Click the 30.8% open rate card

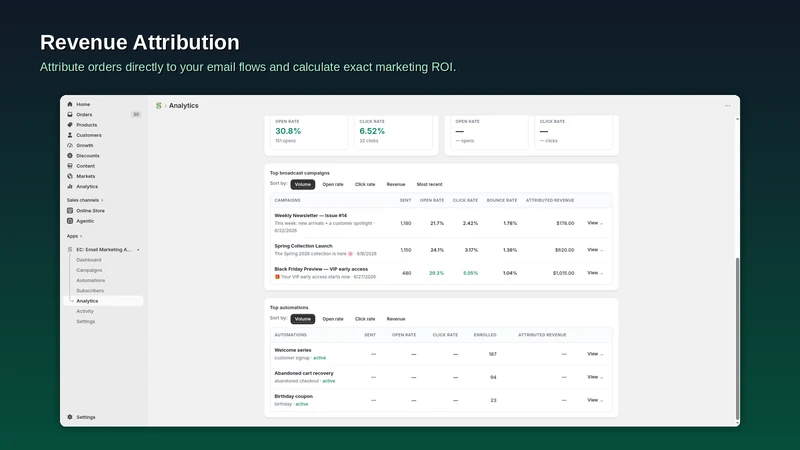[x=308, y=132]
